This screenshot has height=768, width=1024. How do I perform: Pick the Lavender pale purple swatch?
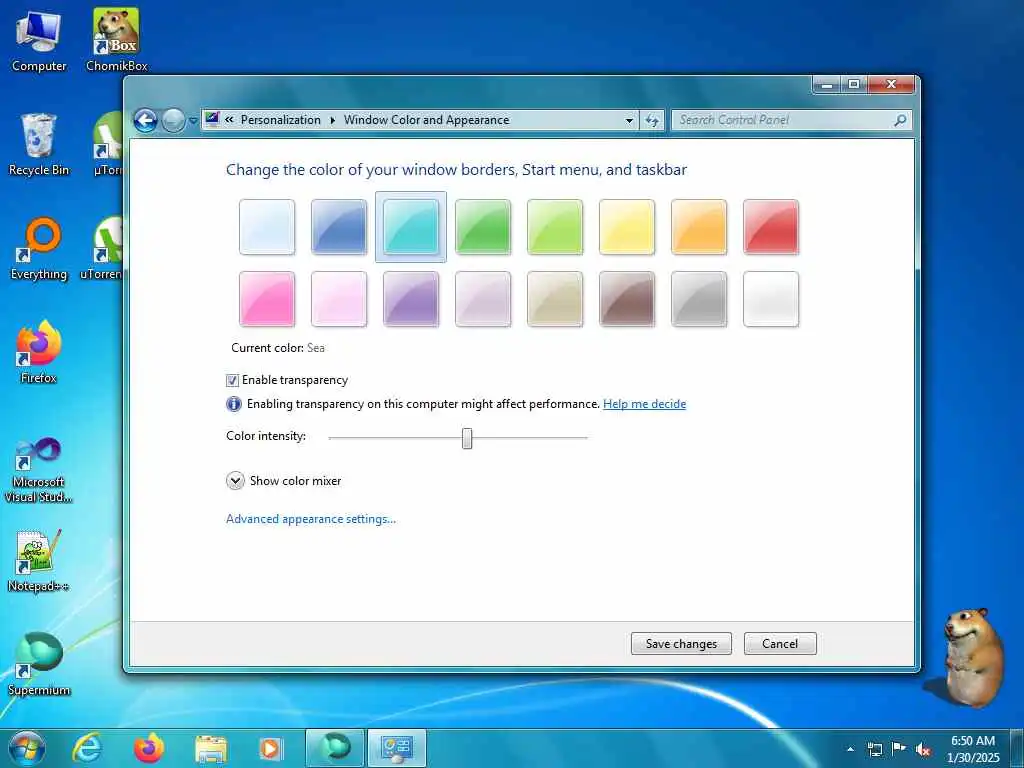click(483, 299)
